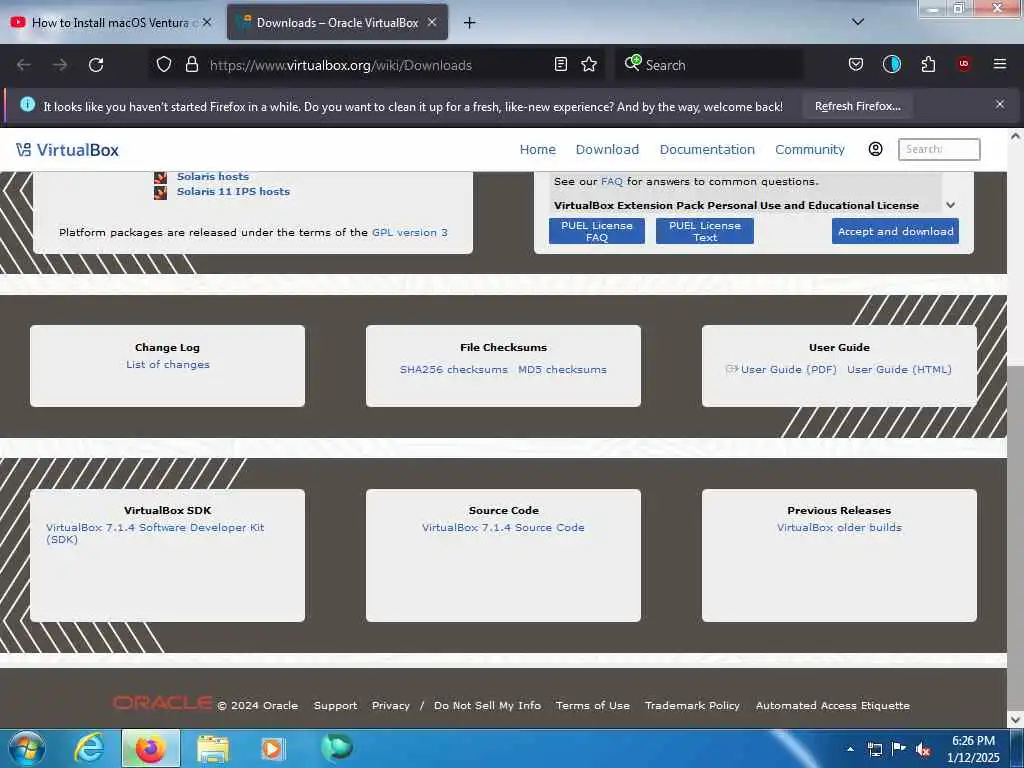Viewport: 1024px width, 768px height.
Task: Toggle reader view icon in address bar
Action: click(560, 65)
